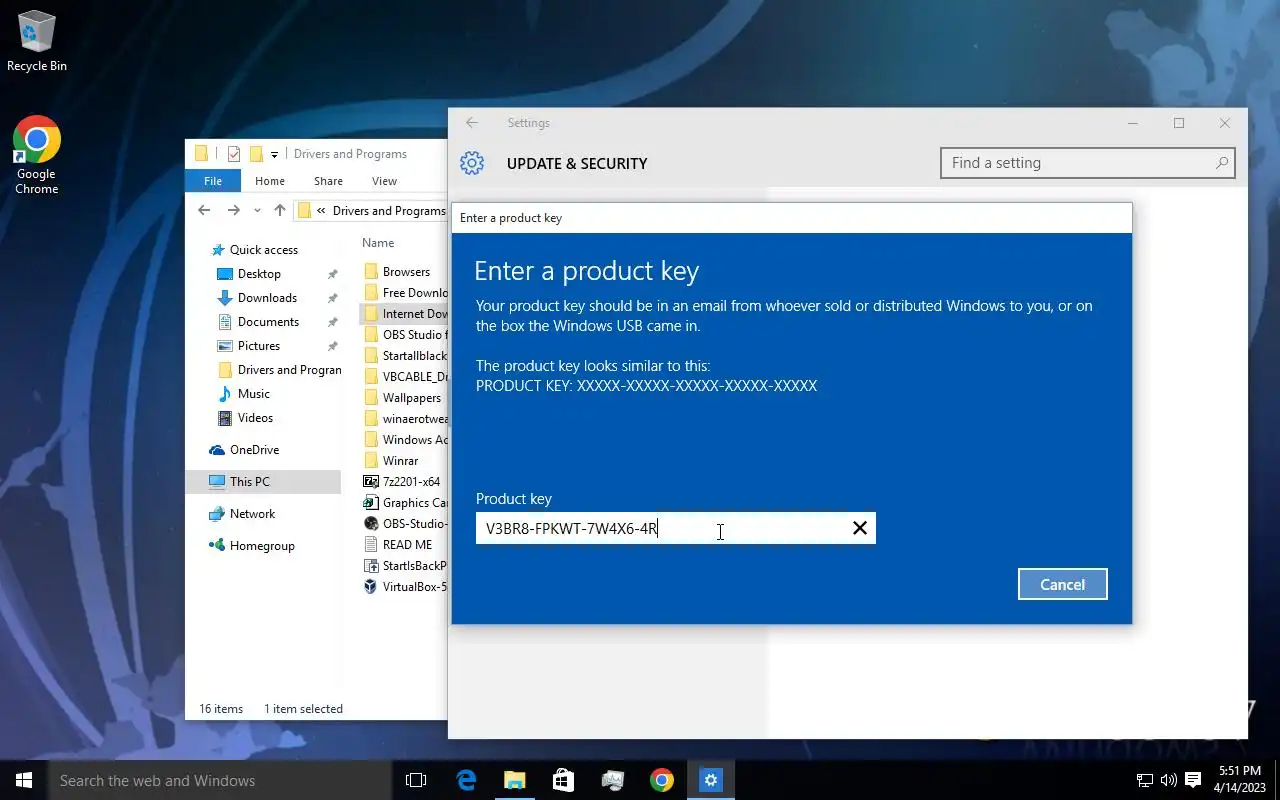Switch to the View ribbon tab
The image size is (1280, 800).
(384, 181)
